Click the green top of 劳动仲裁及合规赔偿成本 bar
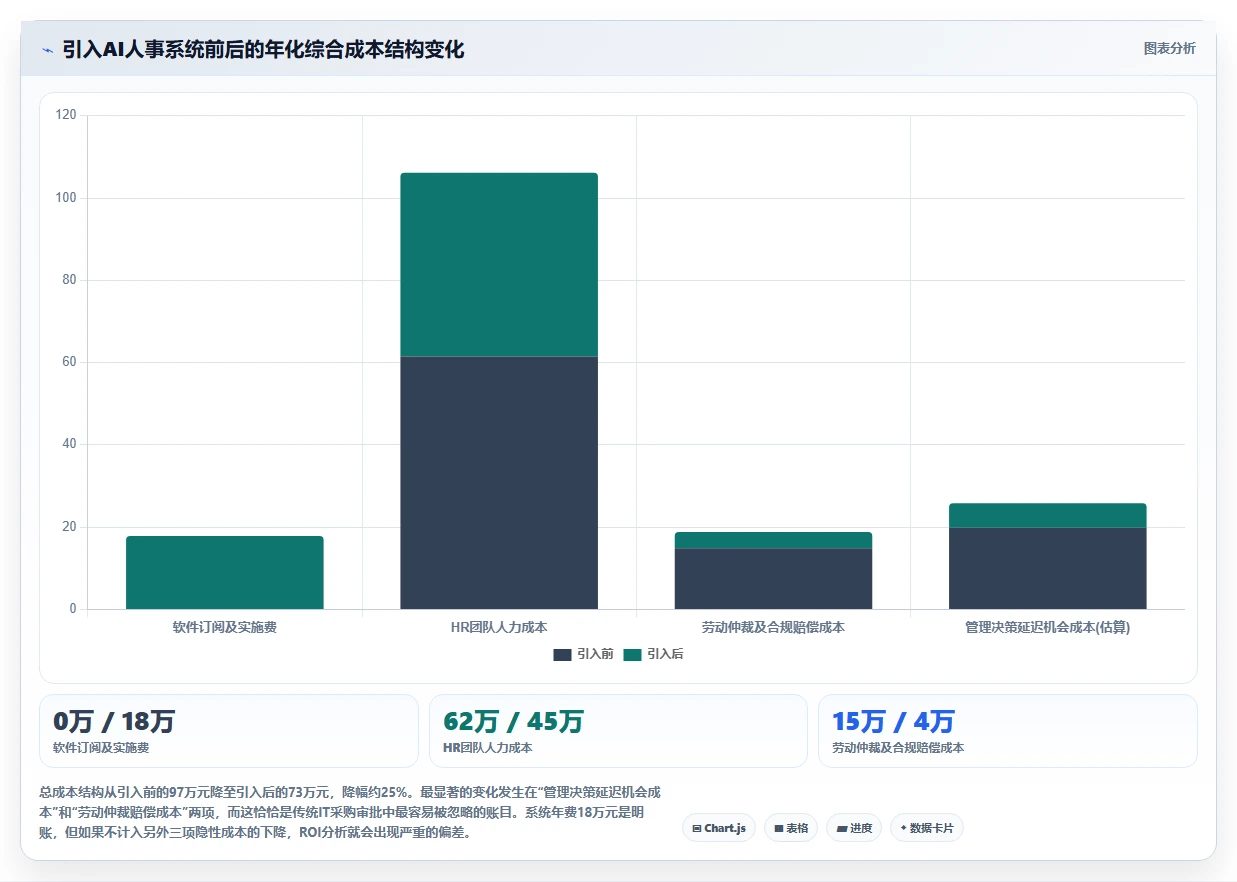 point(773,540)
